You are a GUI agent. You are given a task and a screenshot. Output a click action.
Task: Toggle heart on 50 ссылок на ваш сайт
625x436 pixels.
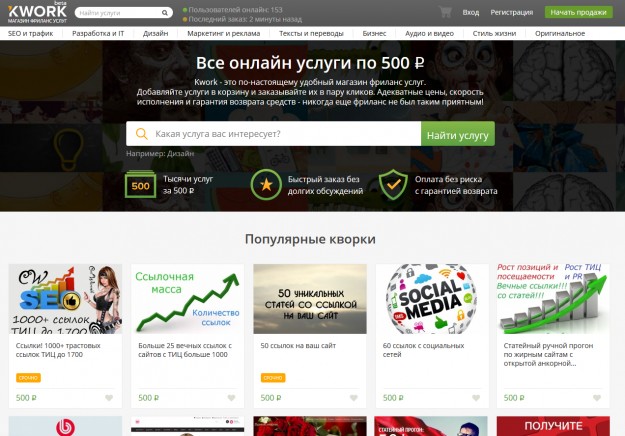(x=354, y=398)
